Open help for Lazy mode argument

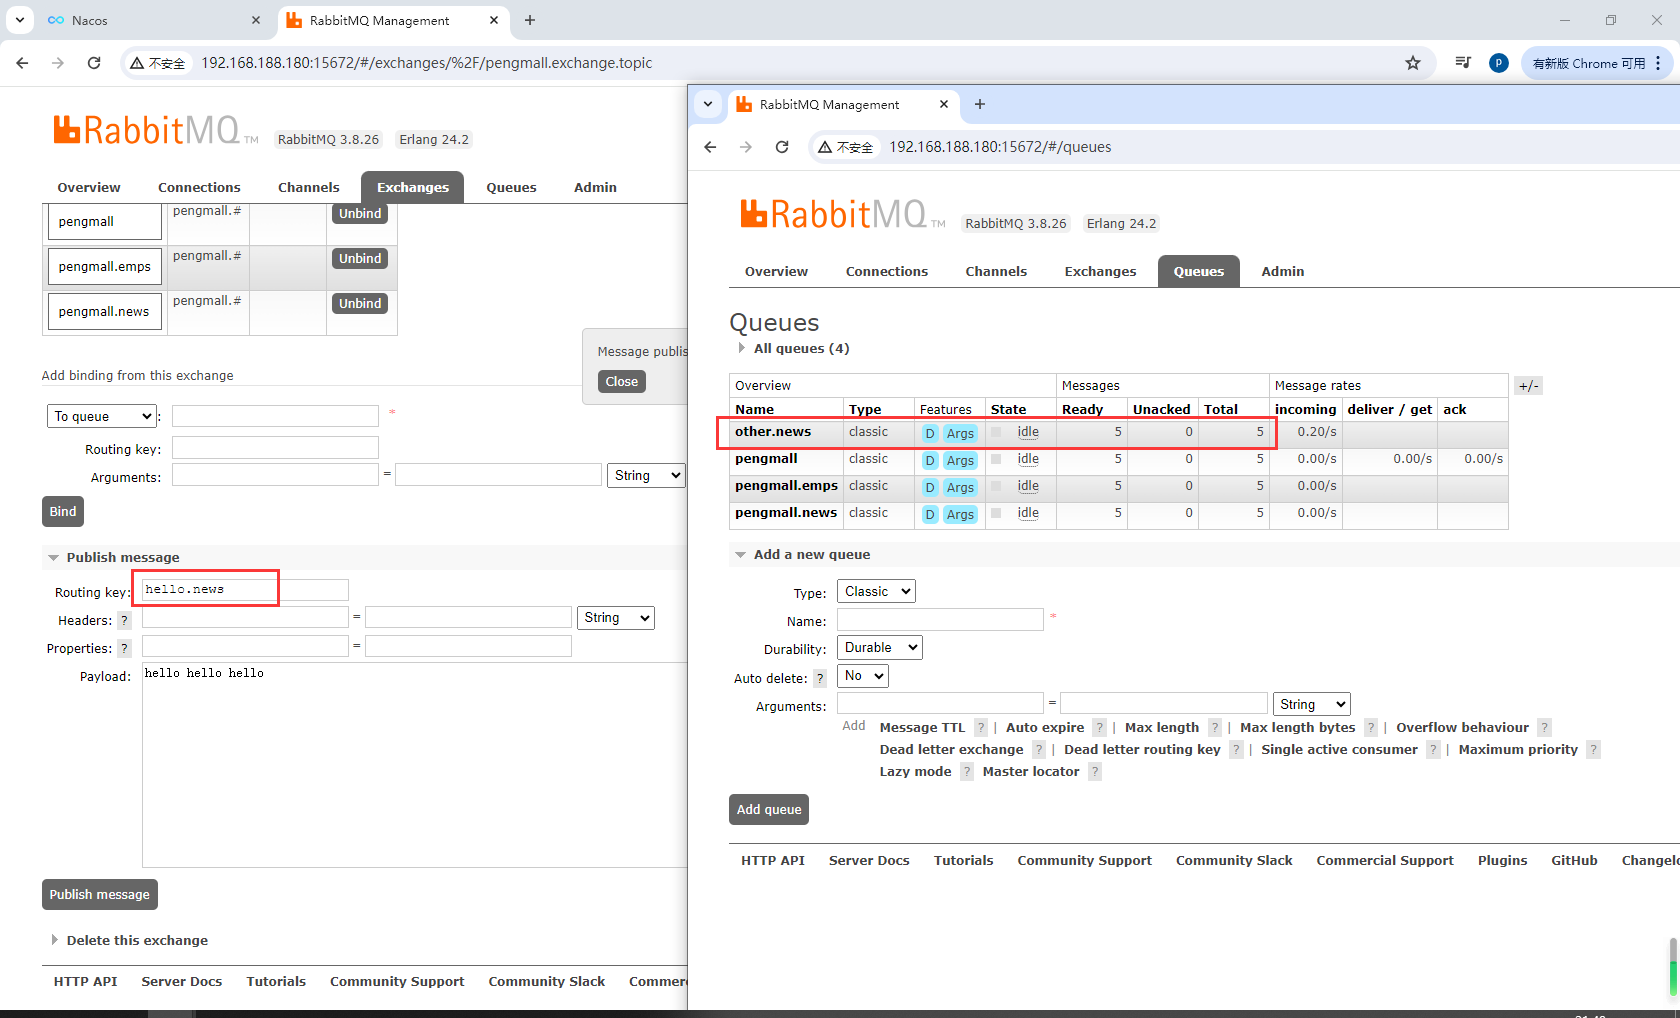[x=967, y=772]
